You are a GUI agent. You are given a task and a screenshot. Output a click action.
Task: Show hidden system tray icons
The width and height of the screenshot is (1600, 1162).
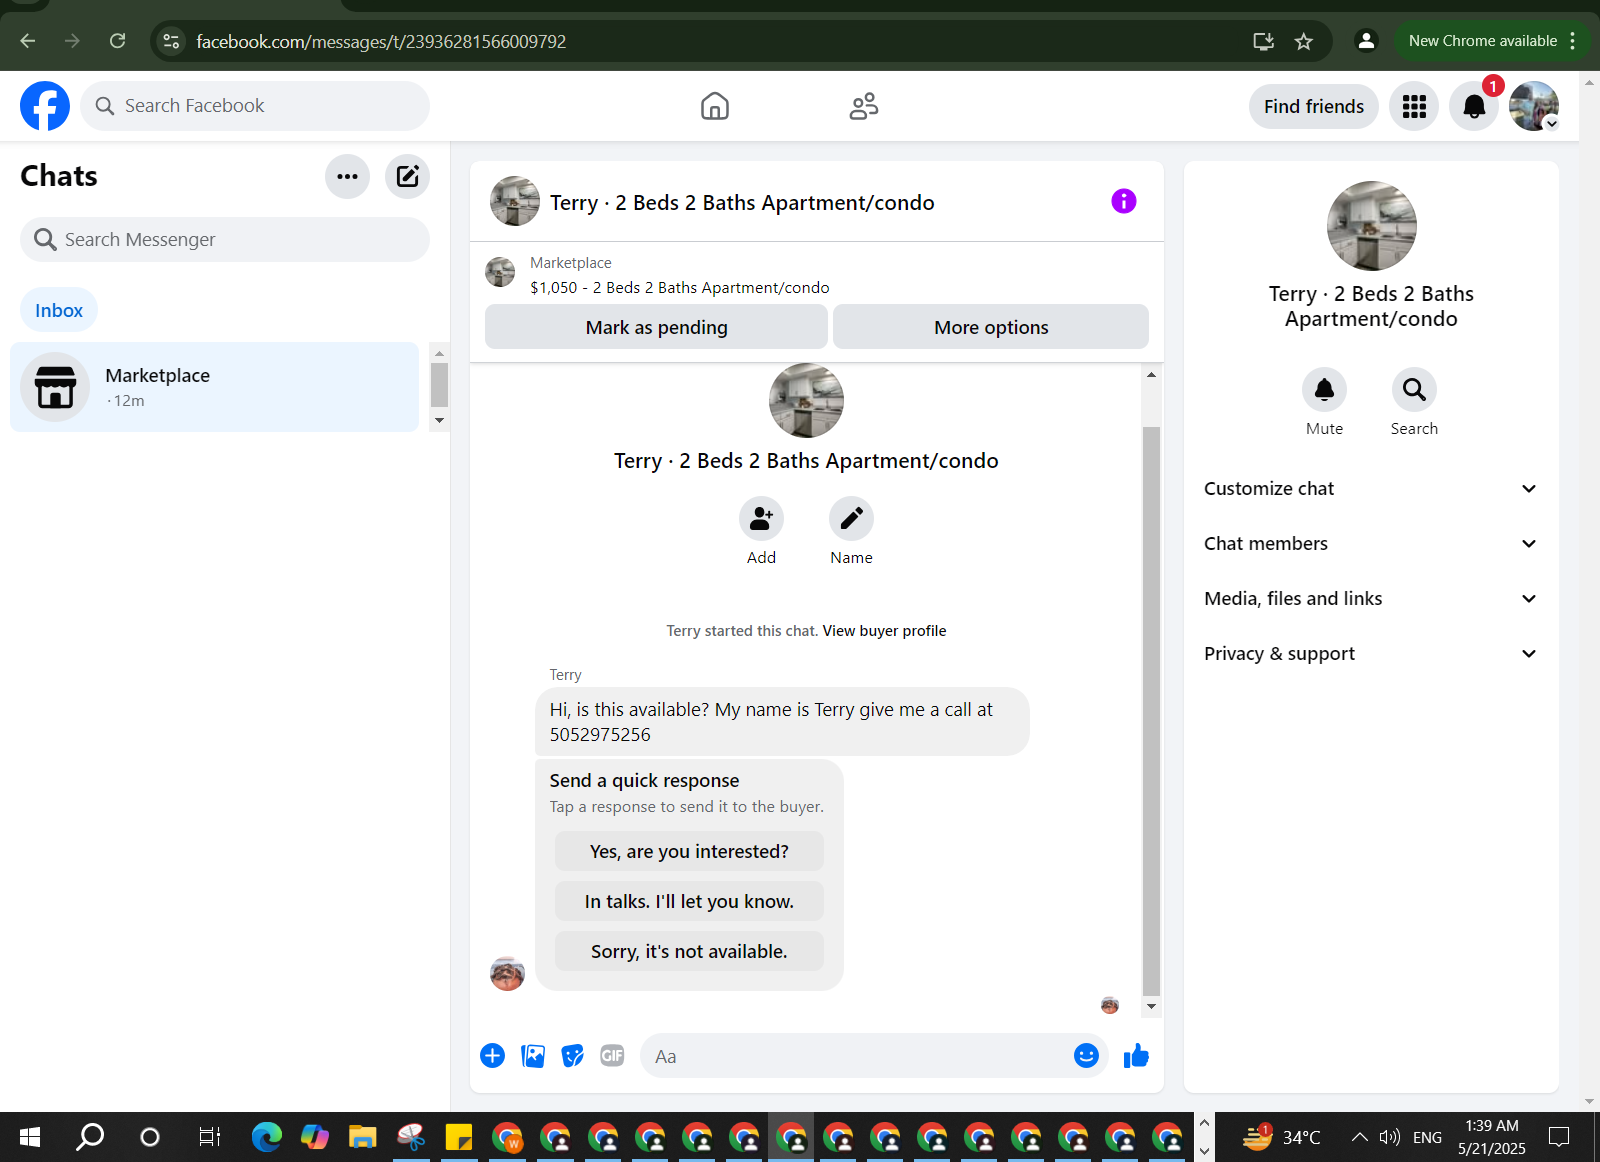[1359, 1137]
